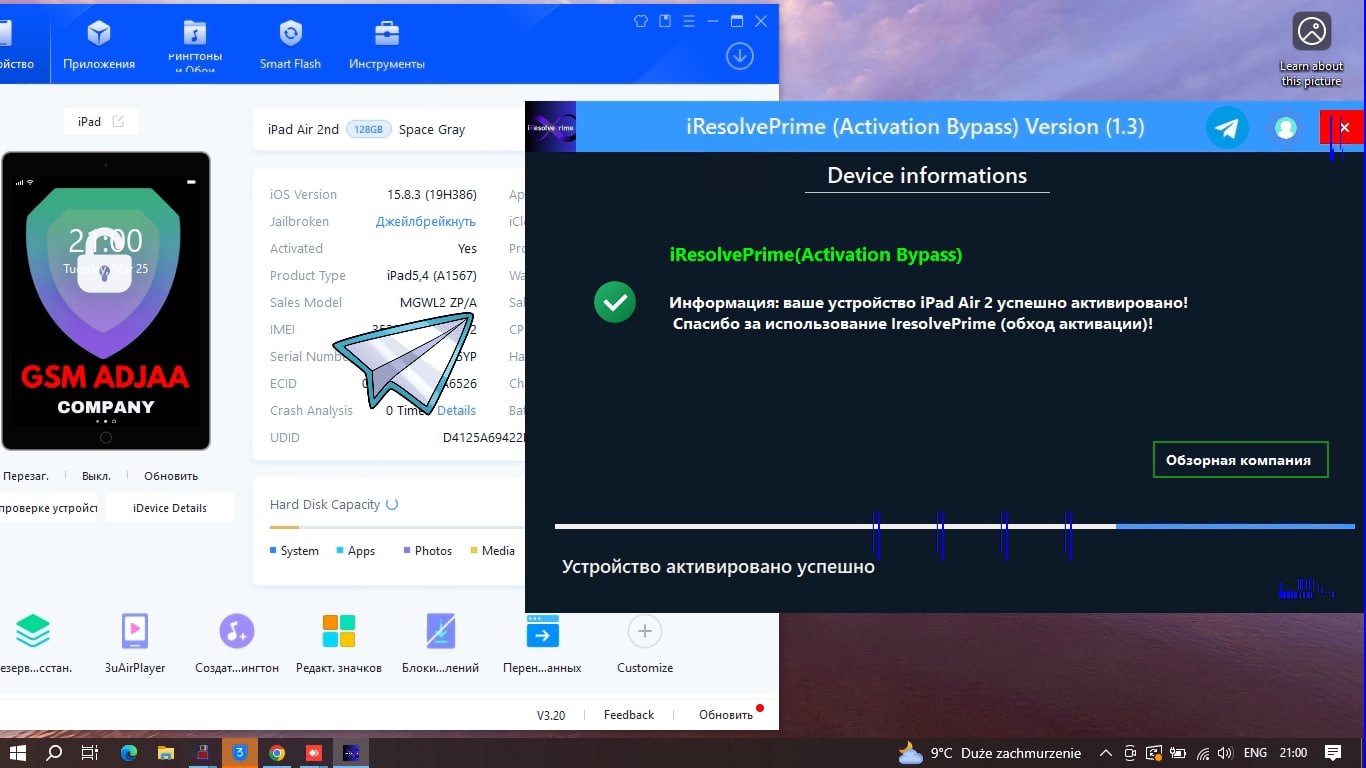
Task: Click the System legend entry
Action: [294, 551]
